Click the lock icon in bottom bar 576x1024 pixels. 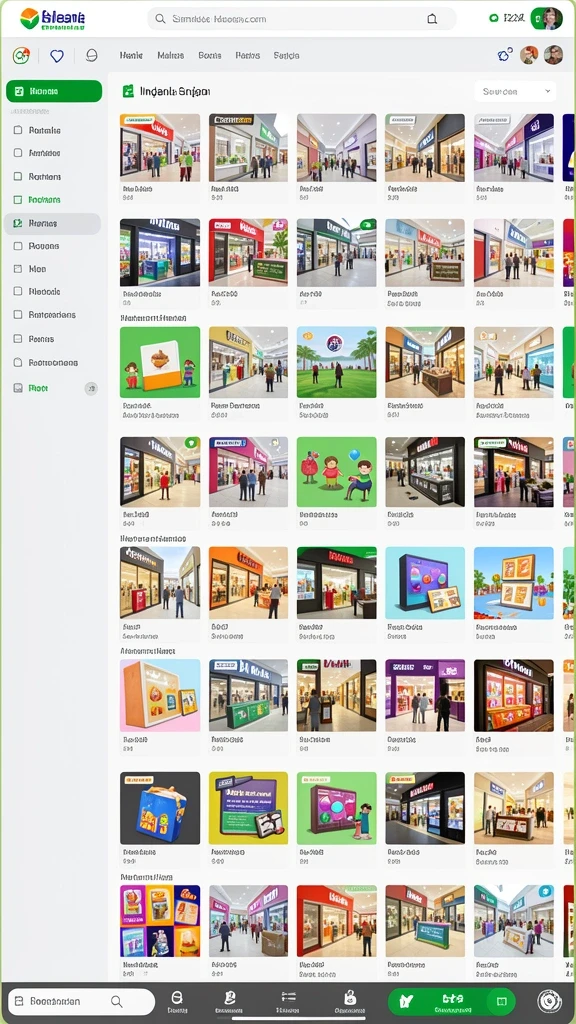tap(350, 997)
